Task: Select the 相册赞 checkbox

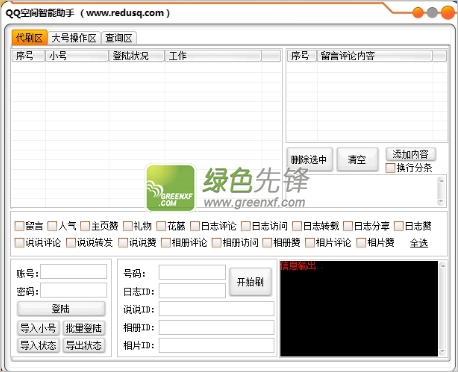Action: (267, 243)
